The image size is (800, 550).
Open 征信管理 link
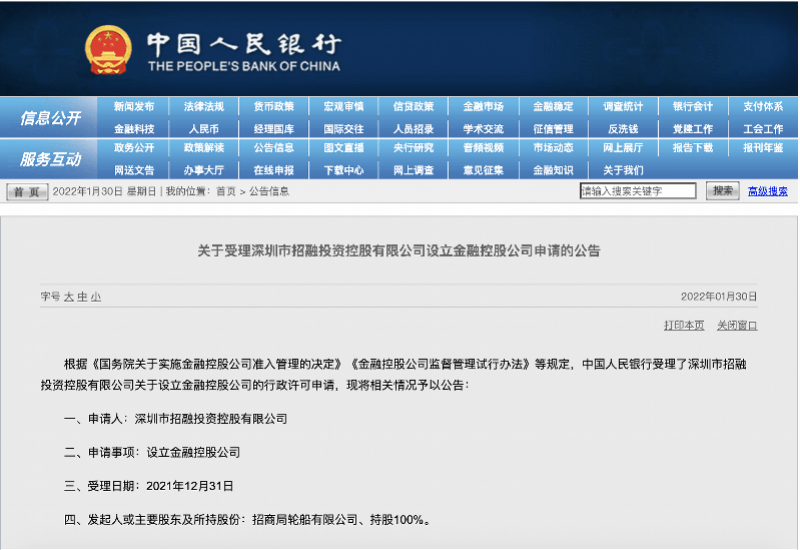[553, 129]
